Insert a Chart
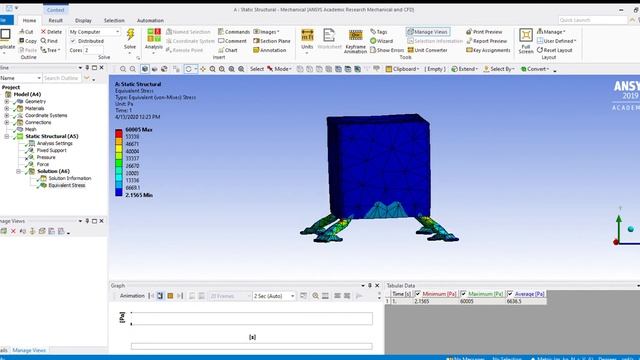Image resolution: width=640 pixels, height=360 pixels. [x=228, y=50]
